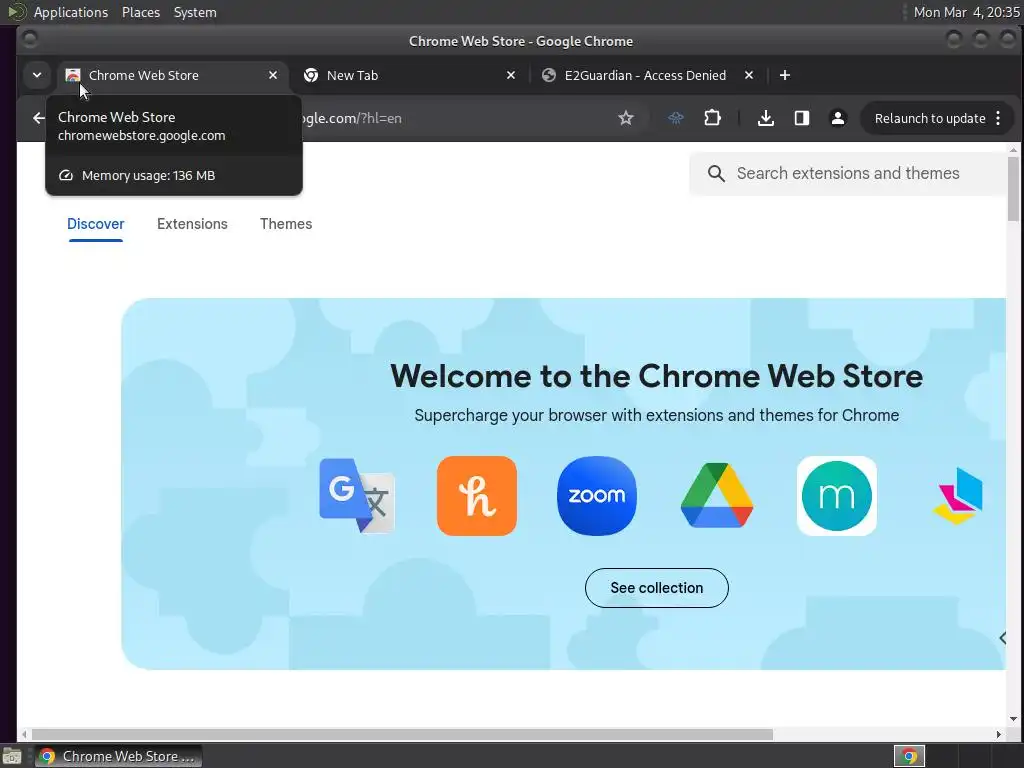Screen dimensions: 1024x768
Task: Open the tab search dropdown arrow
Action: coord(37,75)
